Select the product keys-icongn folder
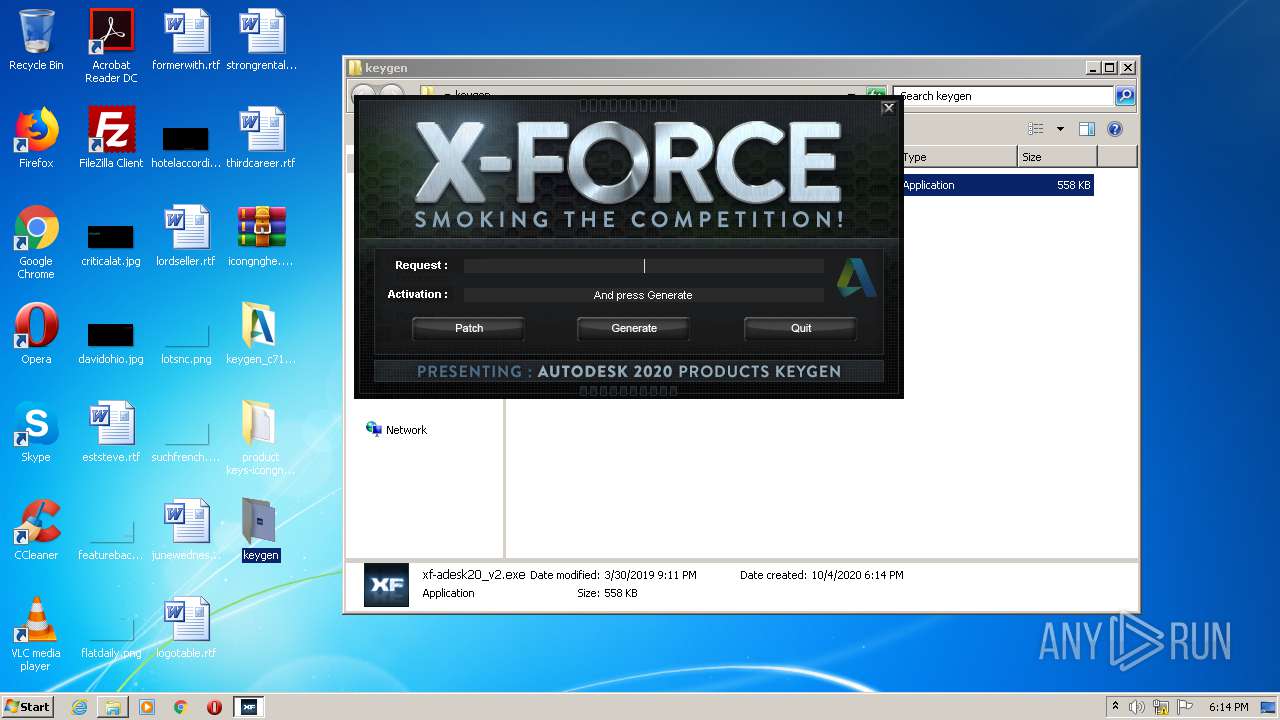This screenshot has width=1280, height=720. (261, 438)
